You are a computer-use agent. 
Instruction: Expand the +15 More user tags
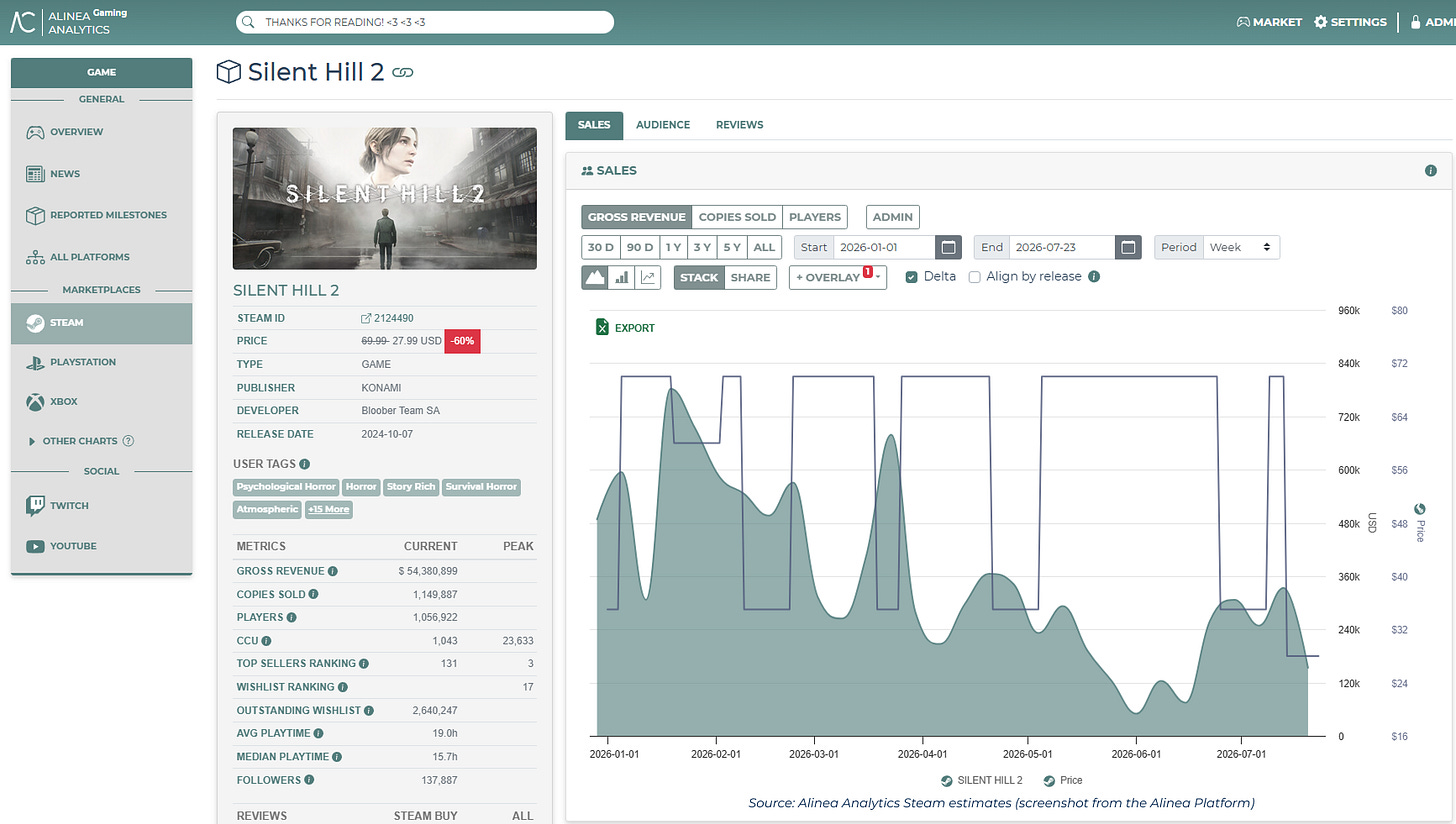(x=329, y=509)
